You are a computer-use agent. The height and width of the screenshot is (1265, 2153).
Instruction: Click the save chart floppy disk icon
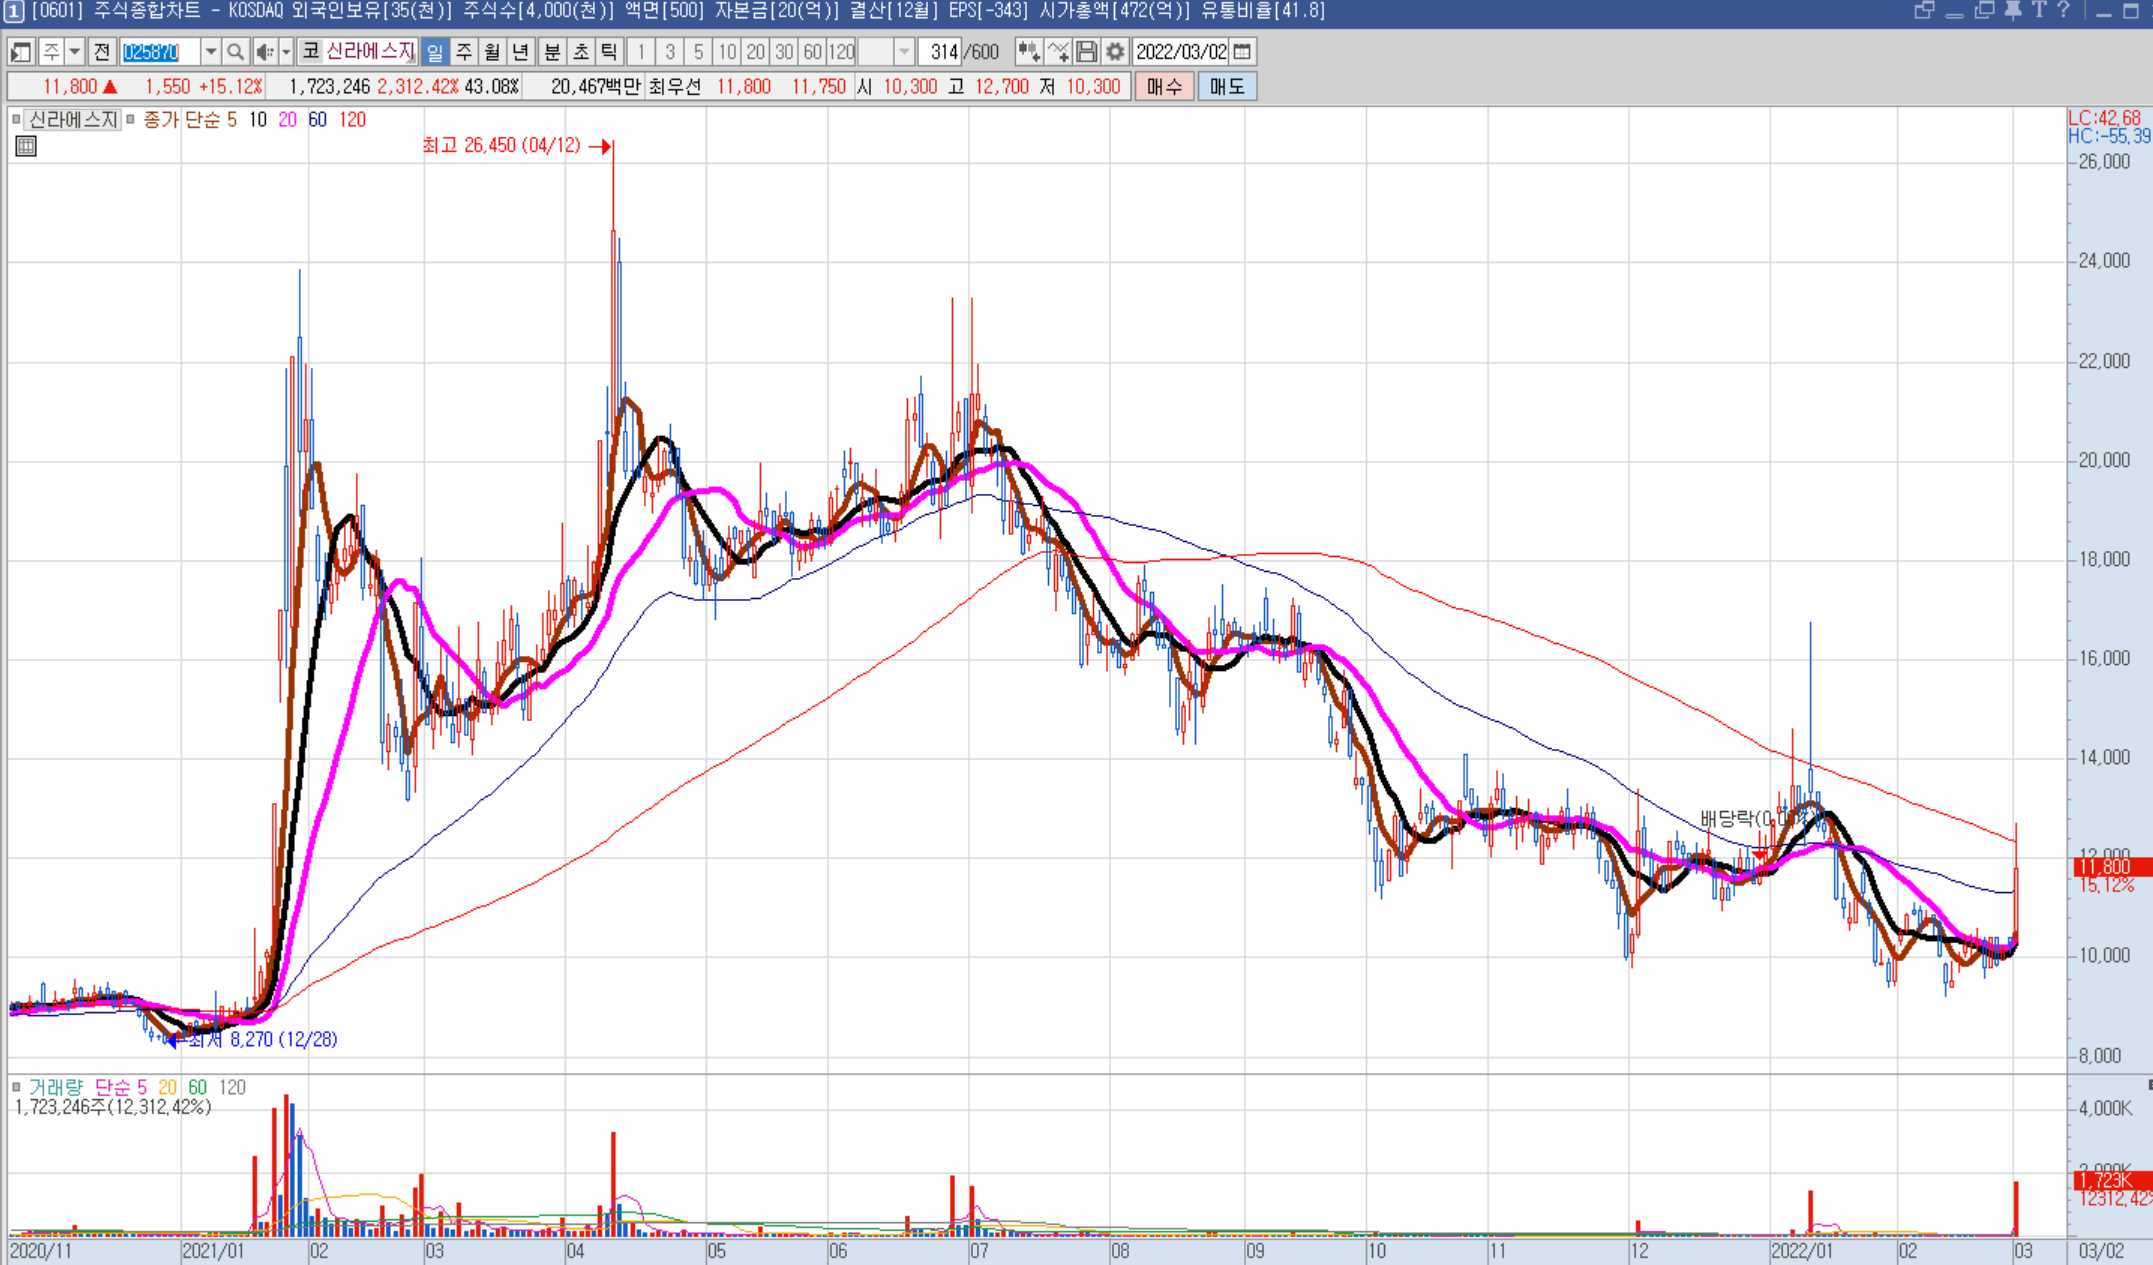pos(1087,52)
